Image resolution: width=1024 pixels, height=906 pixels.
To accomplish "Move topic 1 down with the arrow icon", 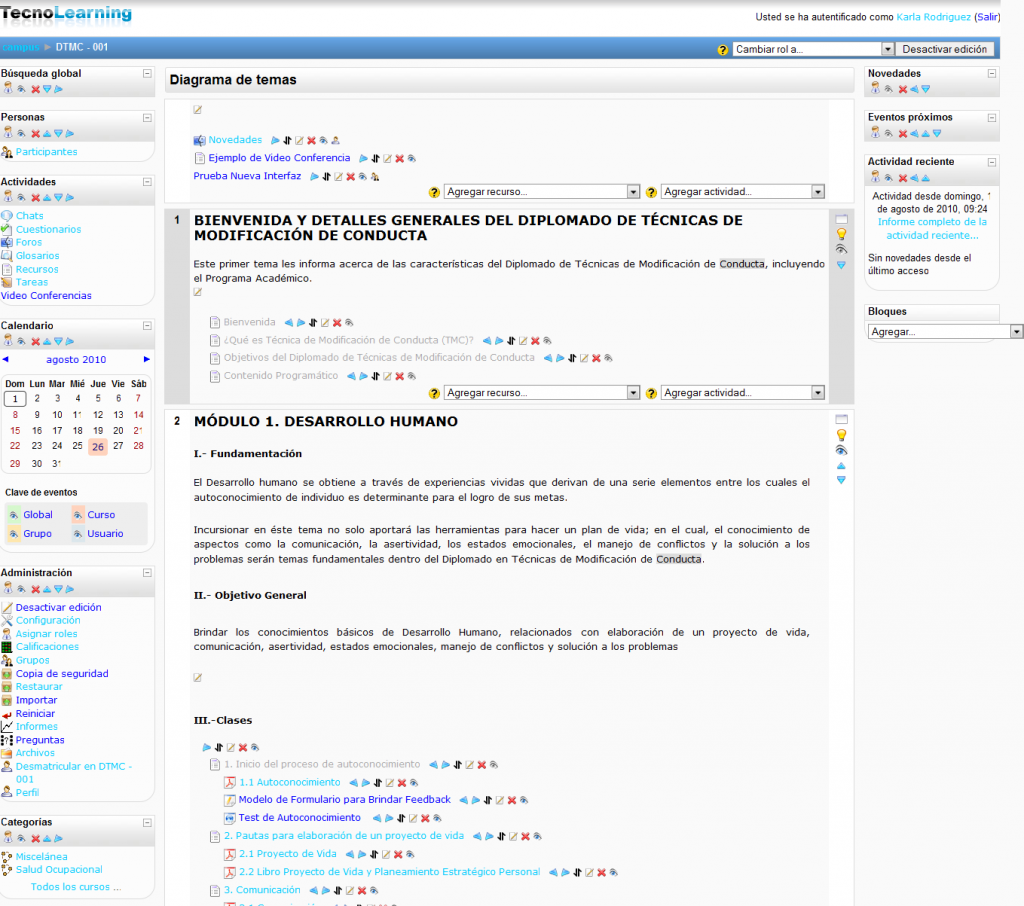I will (841, 265).
